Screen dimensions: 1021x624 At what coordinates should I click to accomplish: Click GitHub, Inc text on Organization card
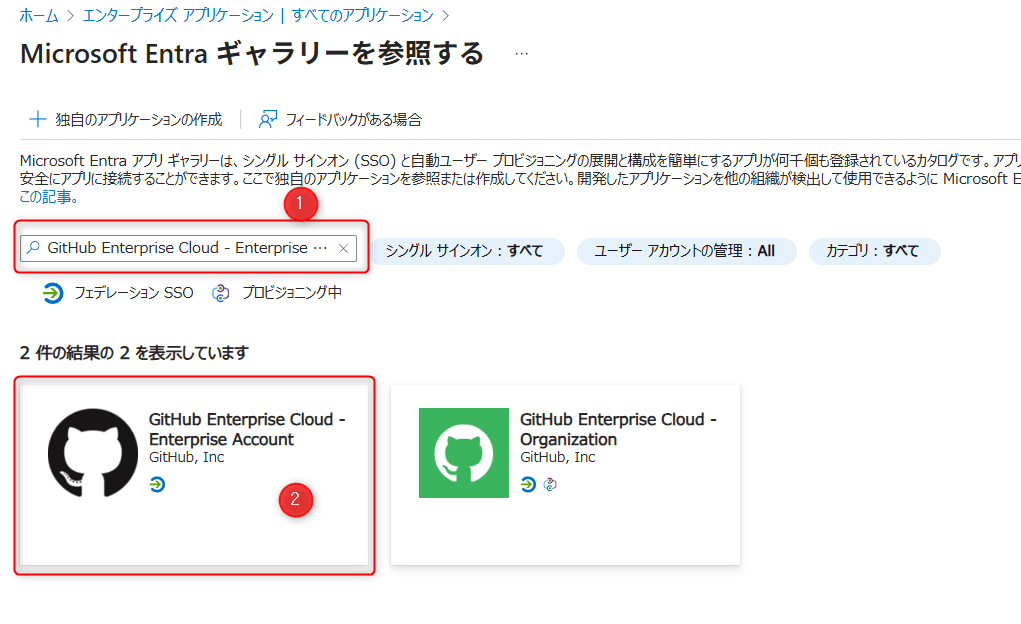tap(557, 457)
